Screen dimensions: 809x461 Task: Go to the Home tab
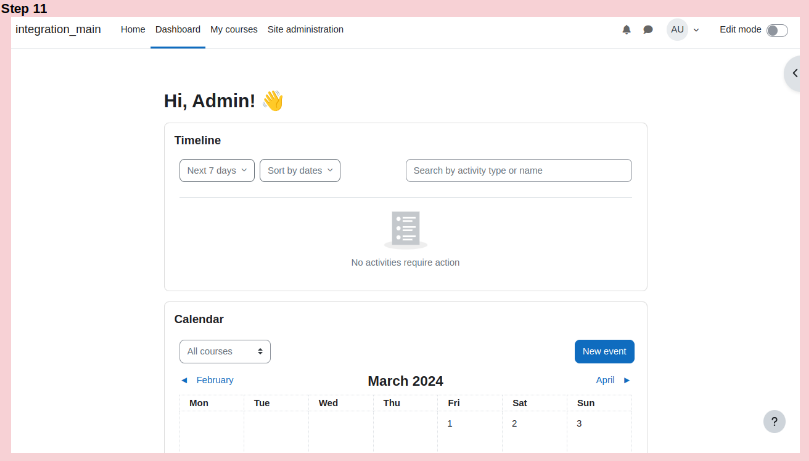pyautogui.click(x=133, y=30)
